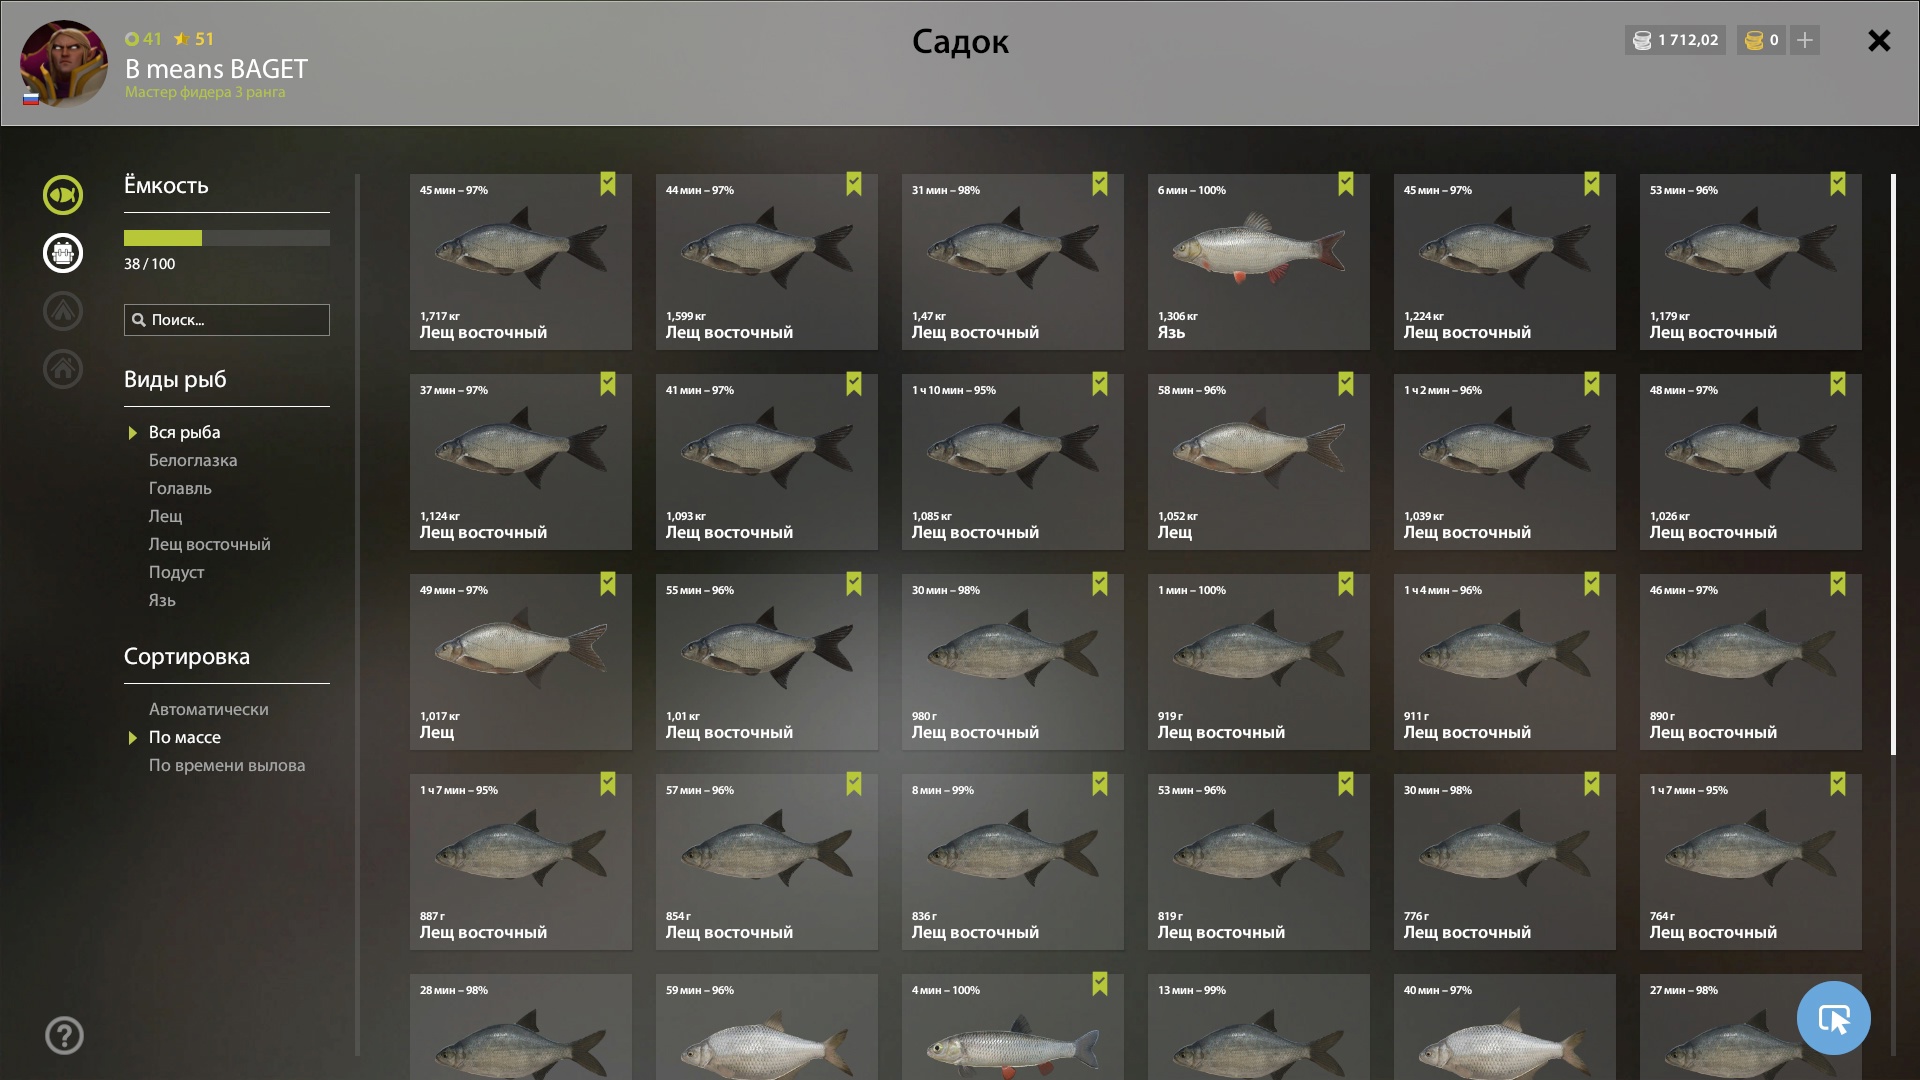The height and width of the screenshot is (1080, 1920).
Task: Toggle bookmark on 890 г Лещ восточный
Action: tap(1838, 584)
